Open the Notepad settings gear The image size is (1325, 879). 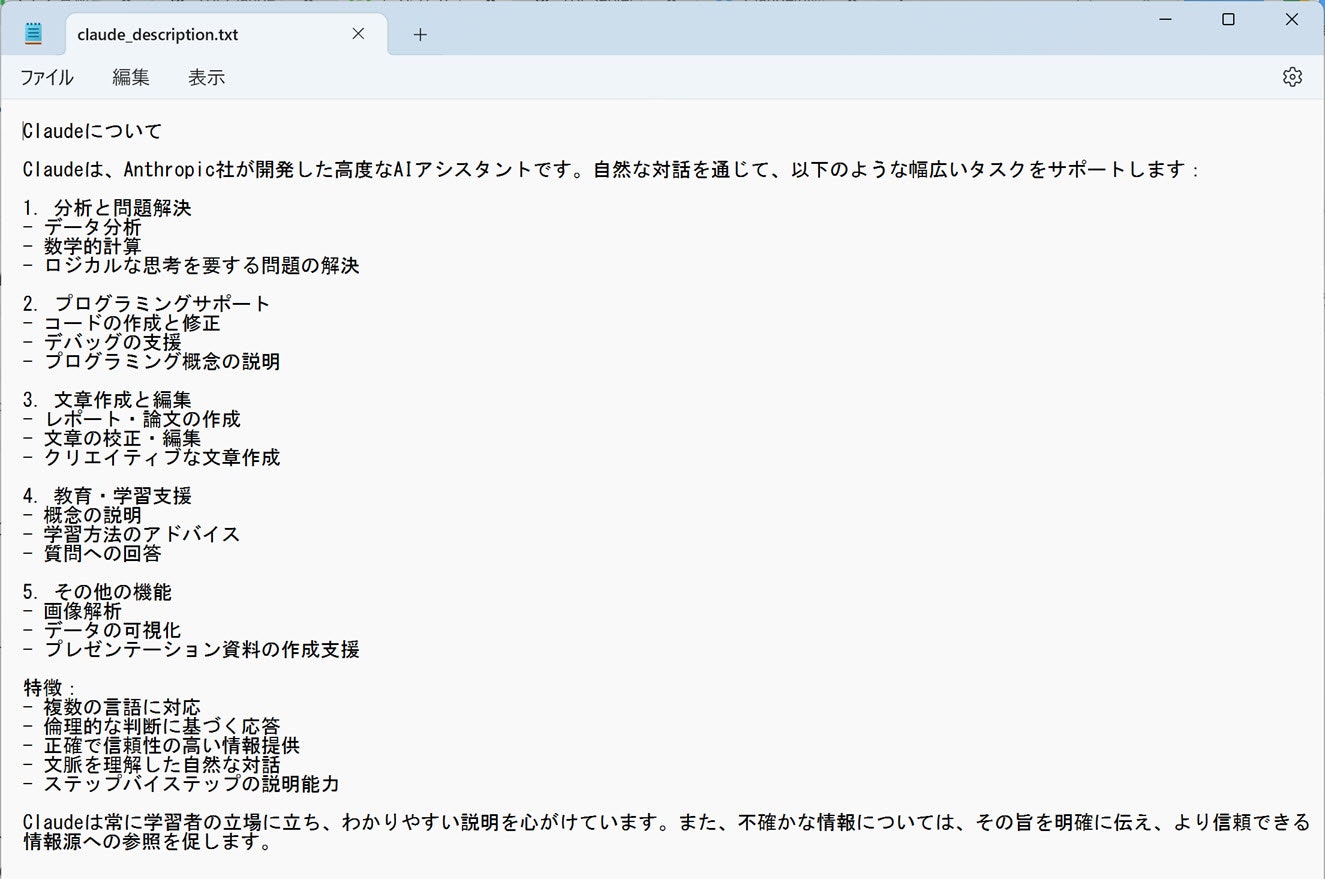tap(1292, 77)
